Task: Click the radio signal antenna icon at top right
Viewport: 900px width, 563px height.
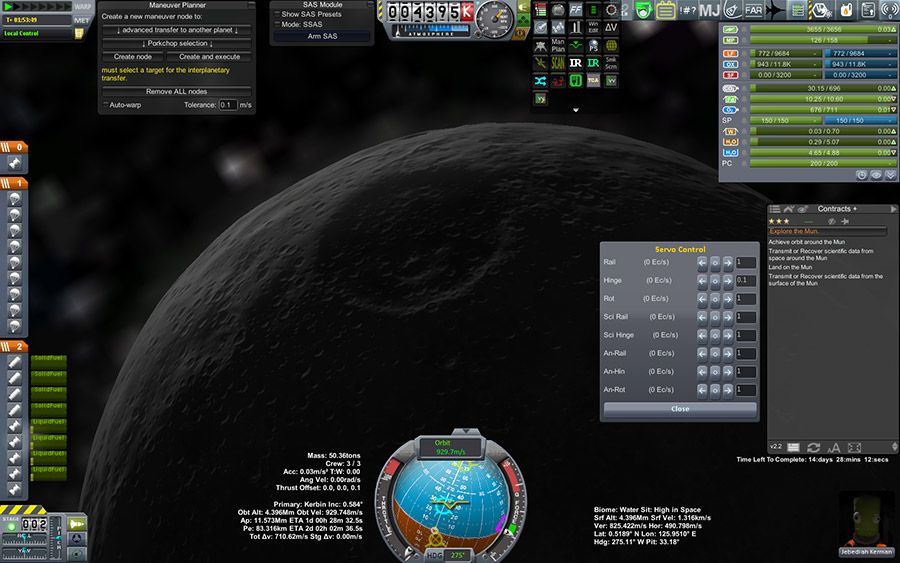Action: coord(890,10)
